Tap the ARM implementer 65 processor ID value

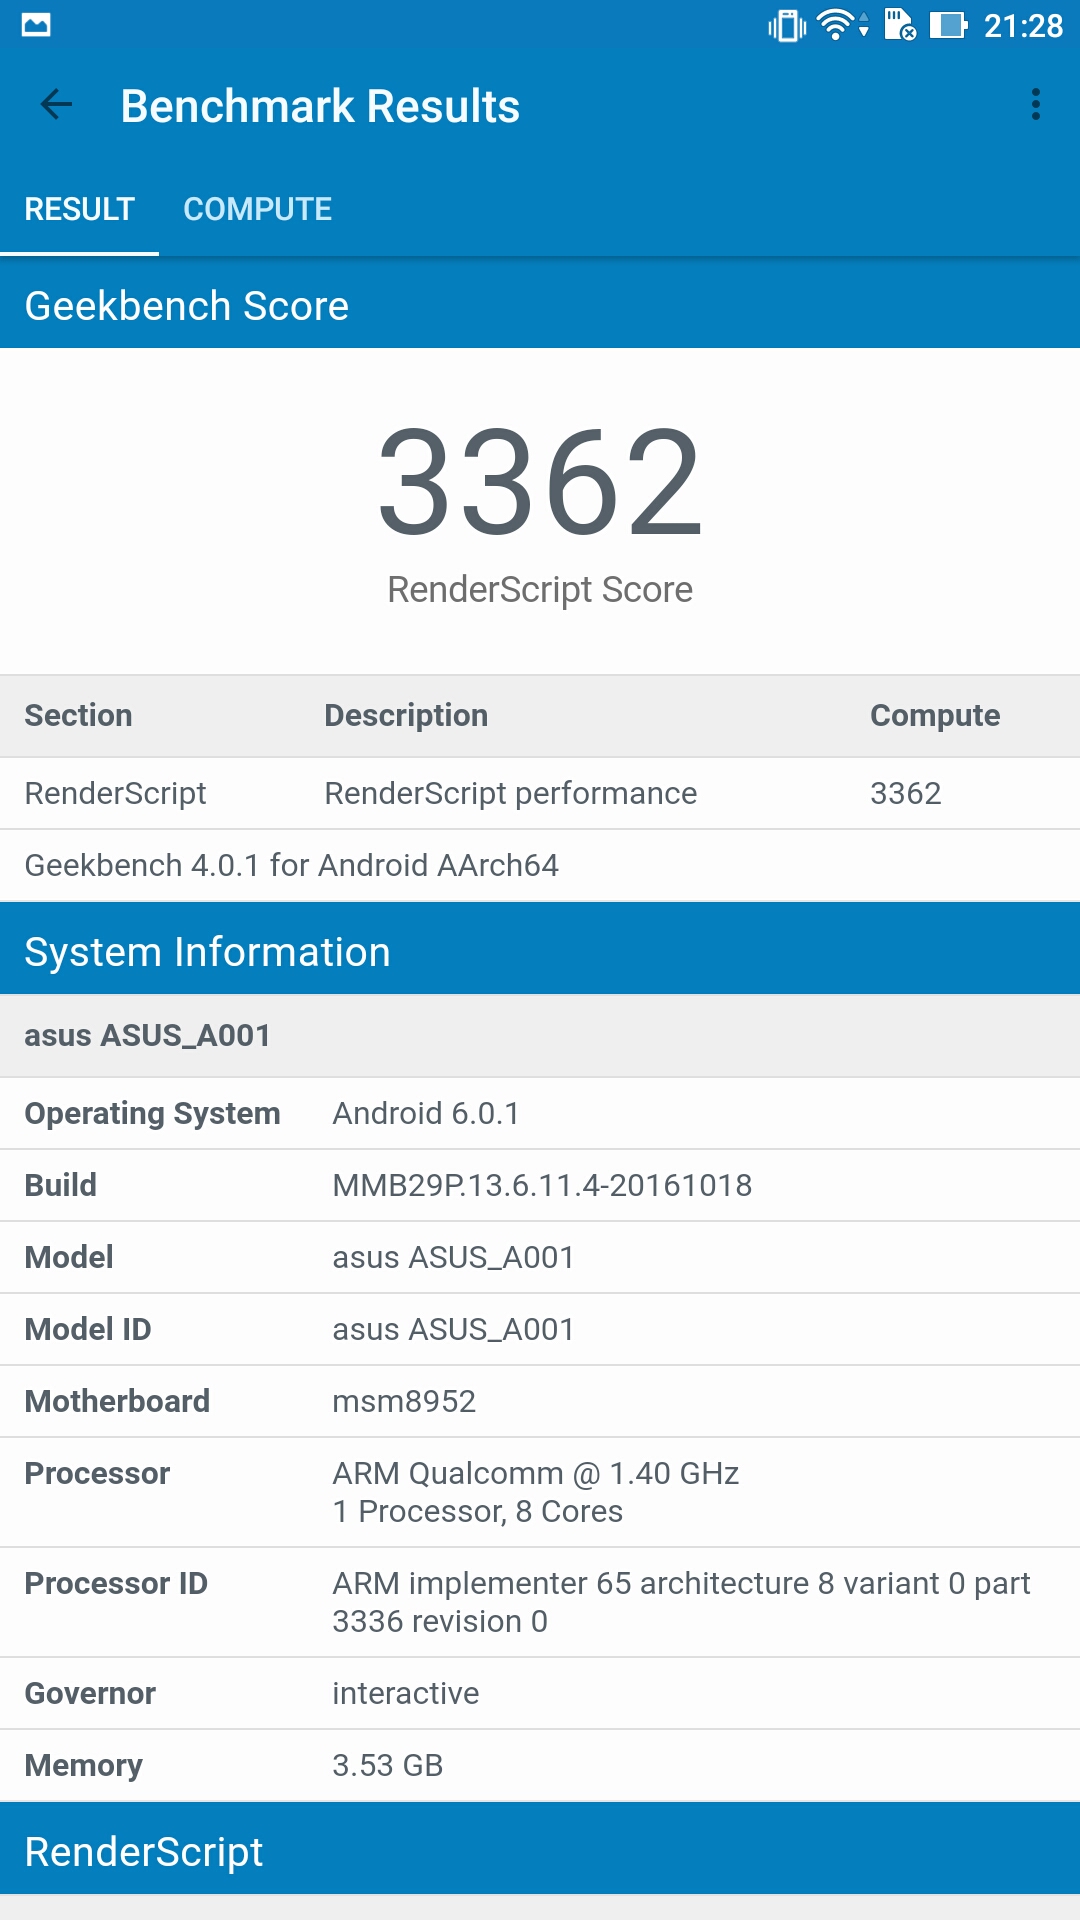[682, 1602]
